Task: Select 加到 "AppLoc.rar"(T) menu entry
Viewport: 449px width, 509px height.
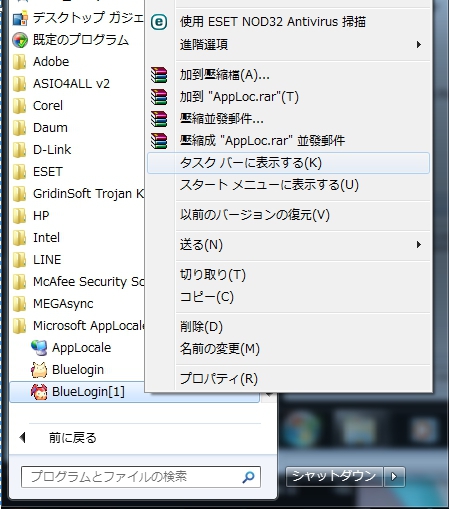Action: (288, 97)
